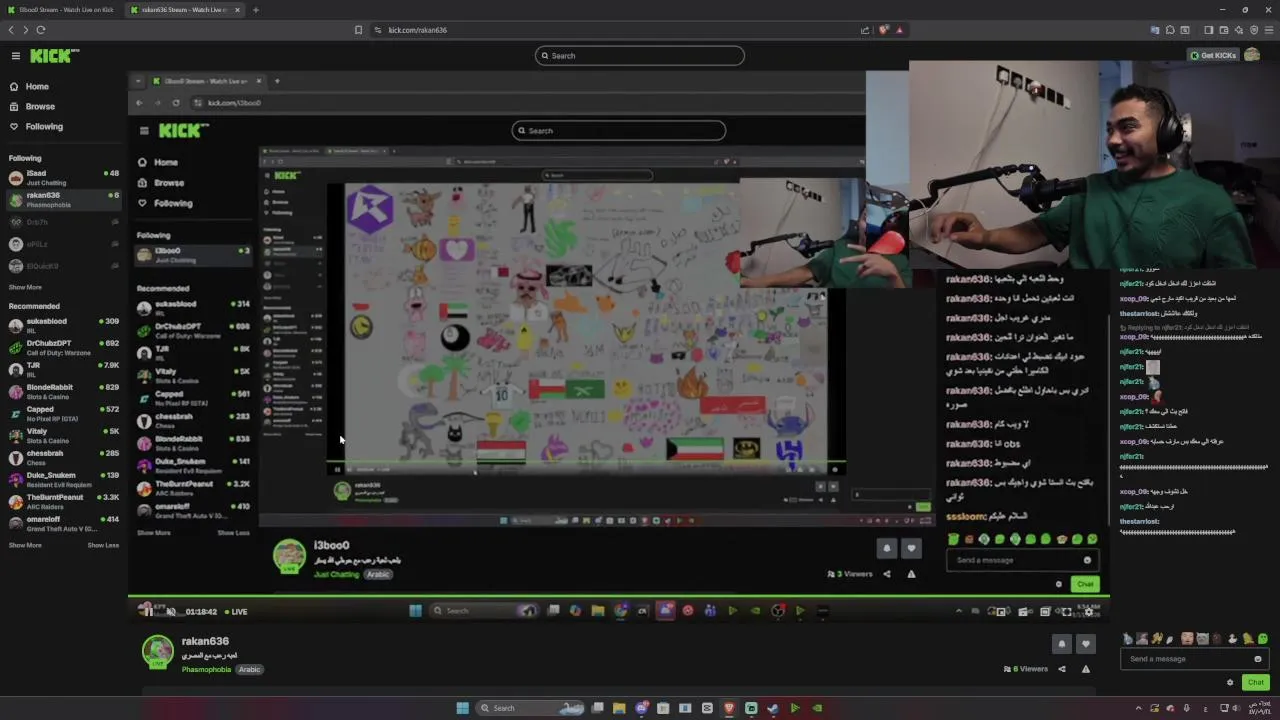Viewport: 1280px width, 720px height.
Task: Reload the kick.com/rakan636 page
Action: pos(41,30)
